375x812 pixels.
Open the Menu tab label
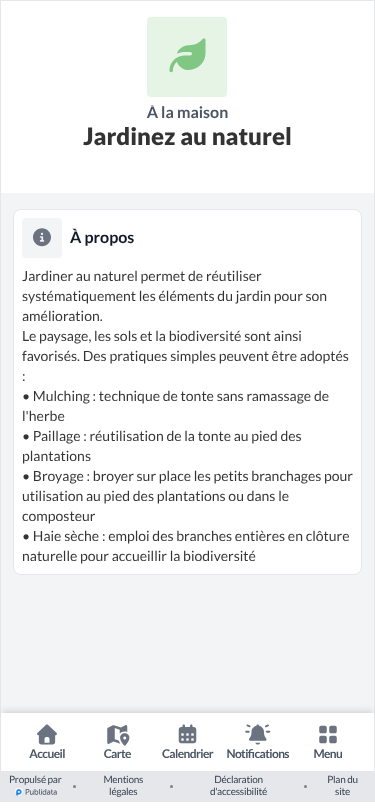coord(328,754)
